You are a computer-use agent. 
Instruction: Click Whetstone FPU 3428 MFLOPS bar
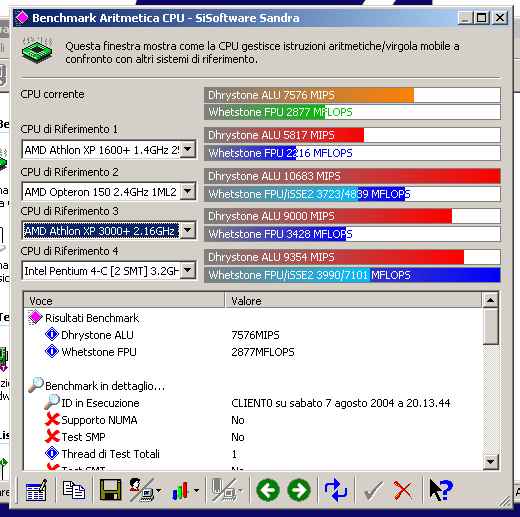[x=352, y=234]
